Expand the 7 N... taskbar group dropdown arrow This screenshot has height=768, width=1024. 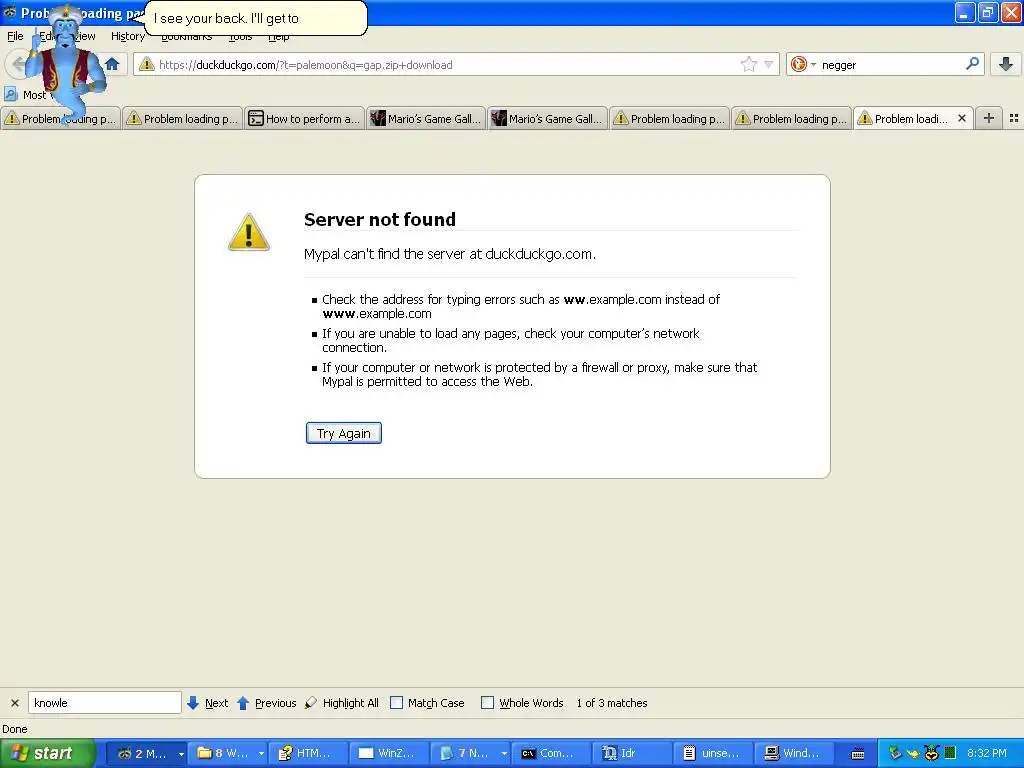(504, 754)
